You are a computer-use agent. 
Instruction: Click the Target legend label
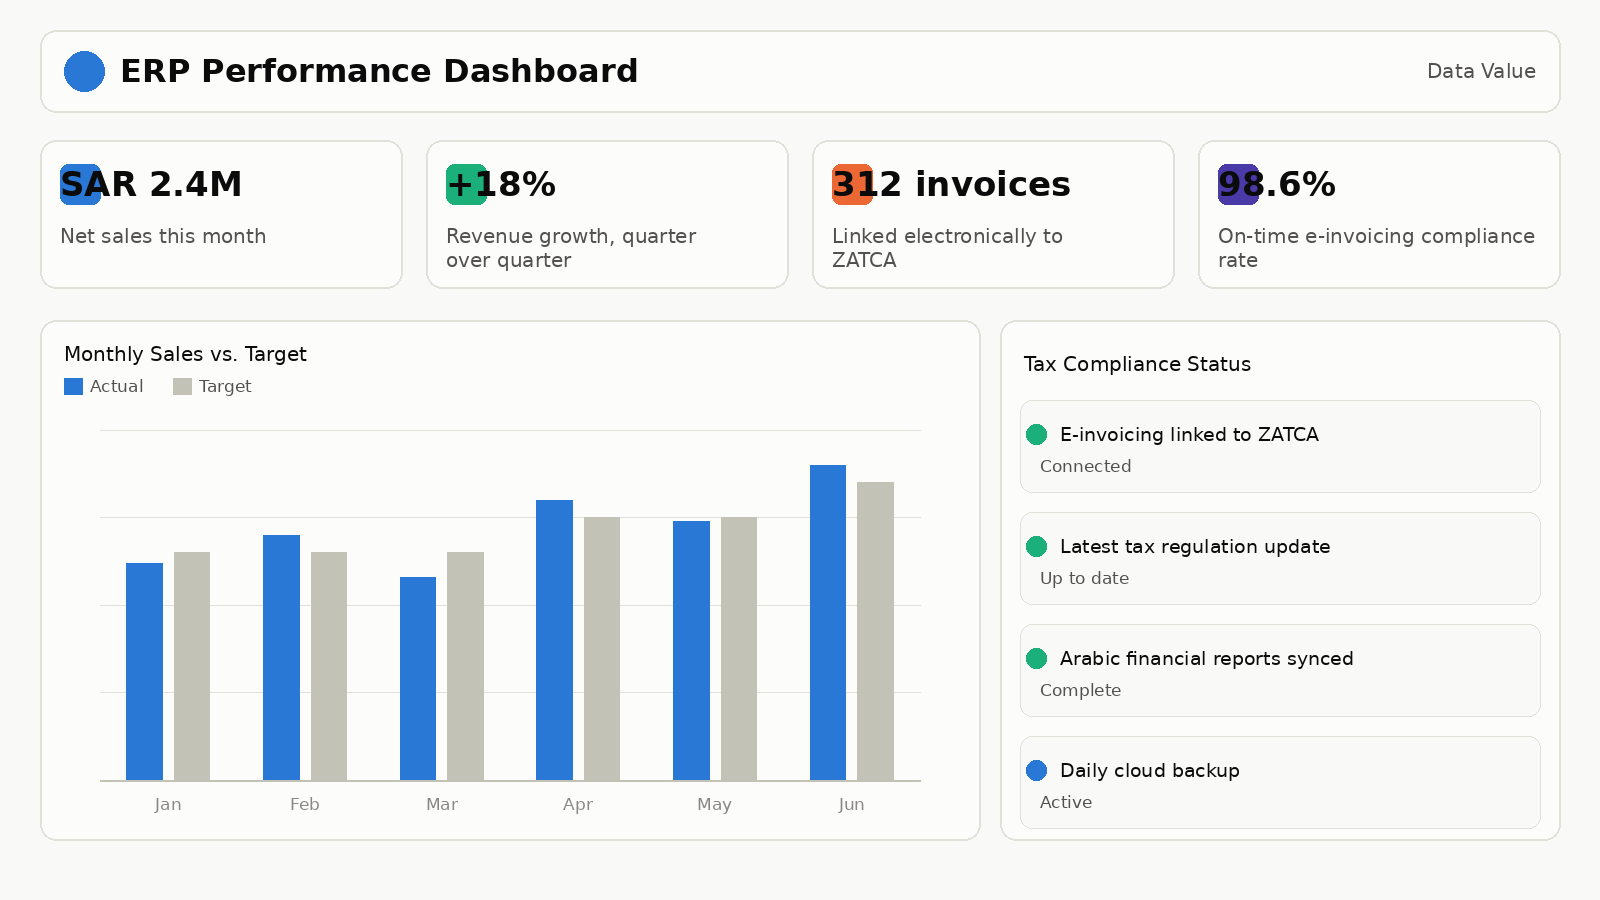[225, 386]
